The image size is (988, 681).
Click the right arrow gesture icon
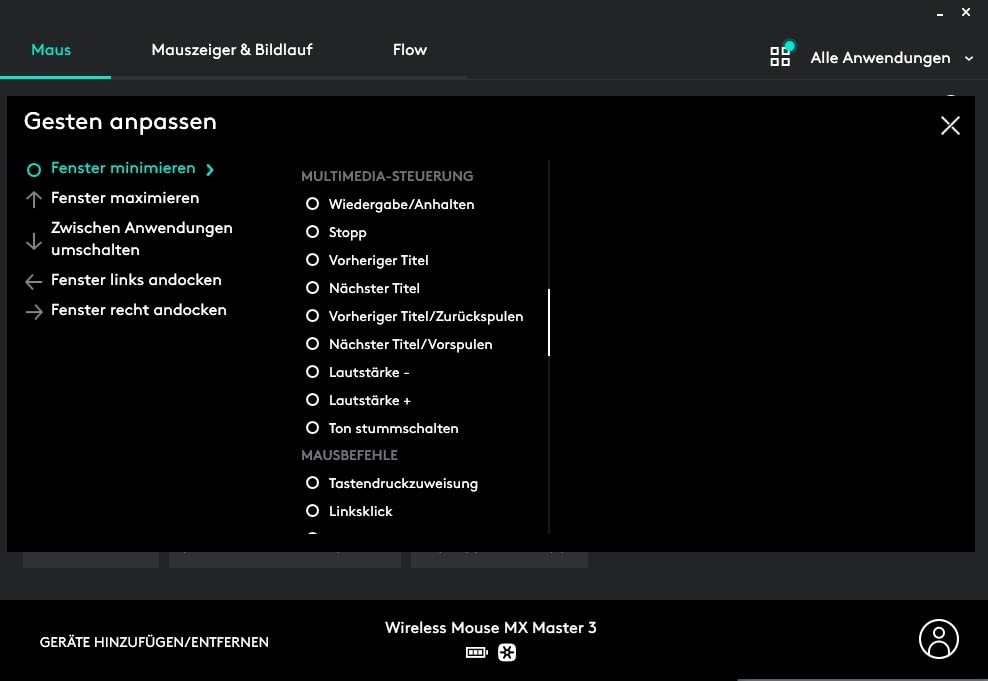click(x=34, y=311)
